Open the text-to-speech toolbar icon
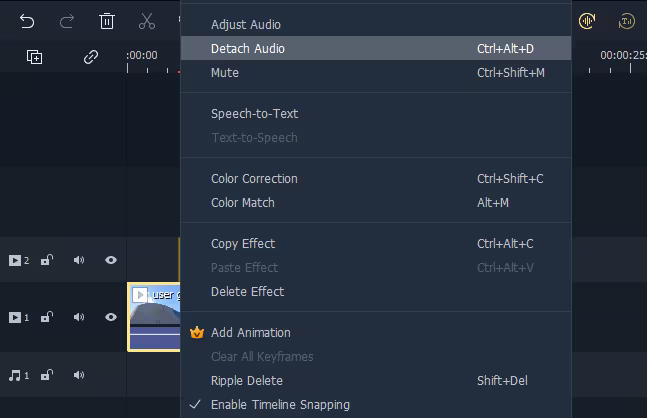This screenshot has width=648, height=418. (x=627, y=21)
